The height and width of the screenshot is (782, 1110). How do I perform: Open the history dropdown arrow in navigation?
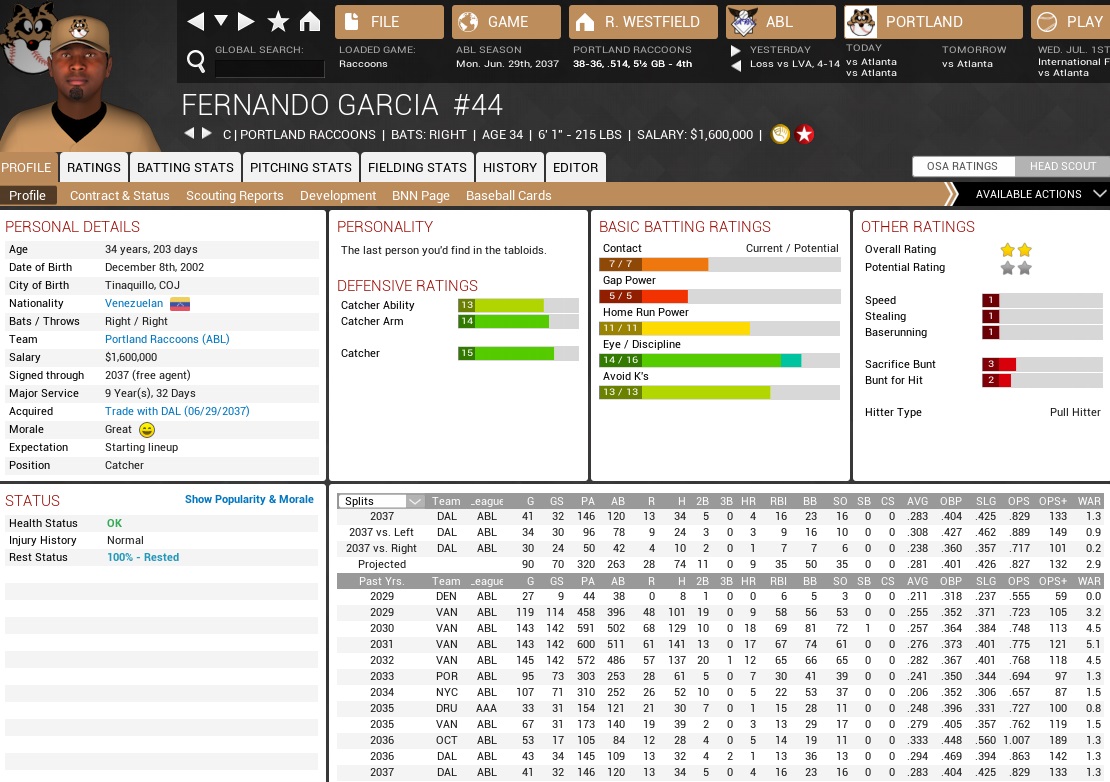pyautogui.click(x=221, y=22)
